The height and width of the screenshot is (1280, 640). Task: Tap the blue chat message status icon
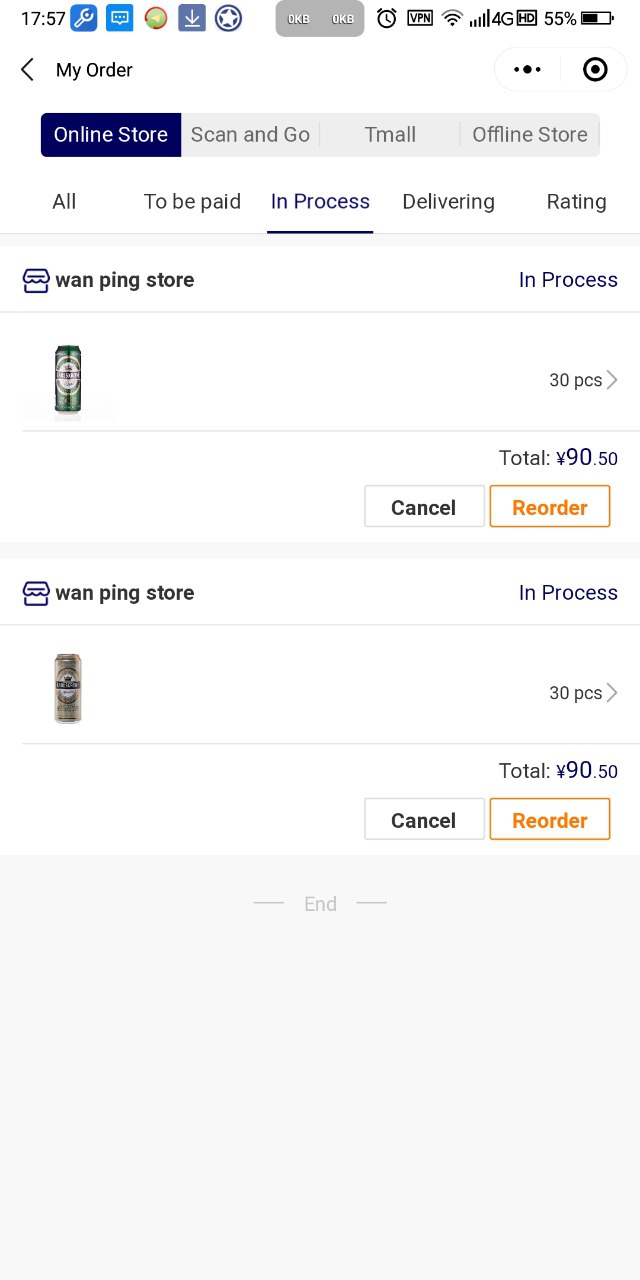pyautogui.click(x=120, y=18)
